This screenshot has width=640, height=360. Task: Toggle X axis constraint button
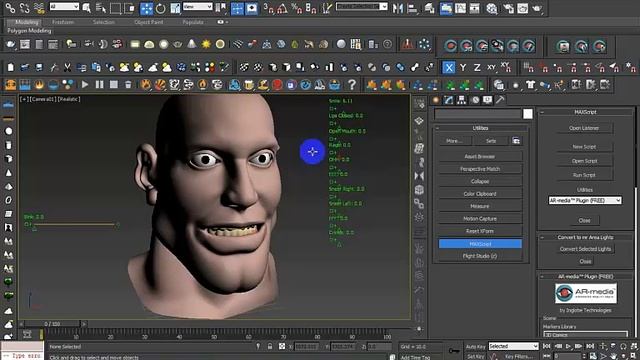449,67
